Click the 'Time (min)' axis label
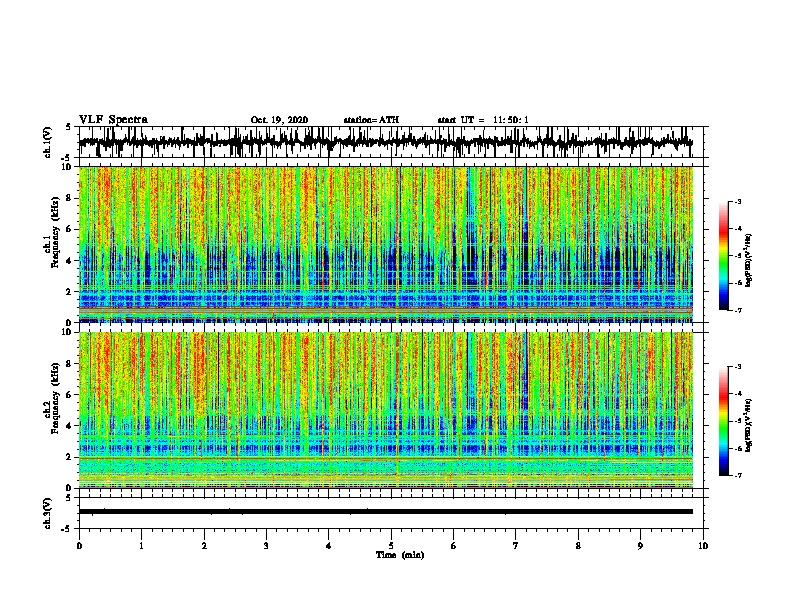Viewport: 792px width, 612px height. [x=400, y=555]
